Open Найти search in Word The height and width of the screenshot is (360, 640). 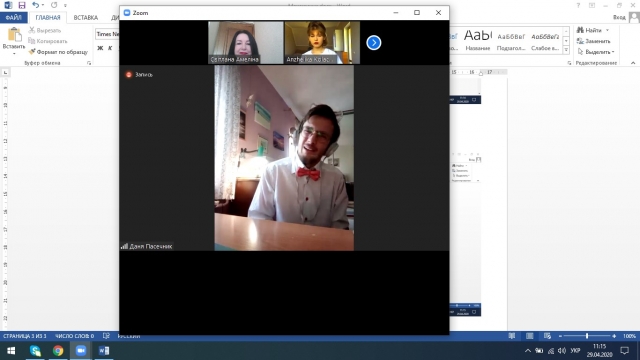589,30
